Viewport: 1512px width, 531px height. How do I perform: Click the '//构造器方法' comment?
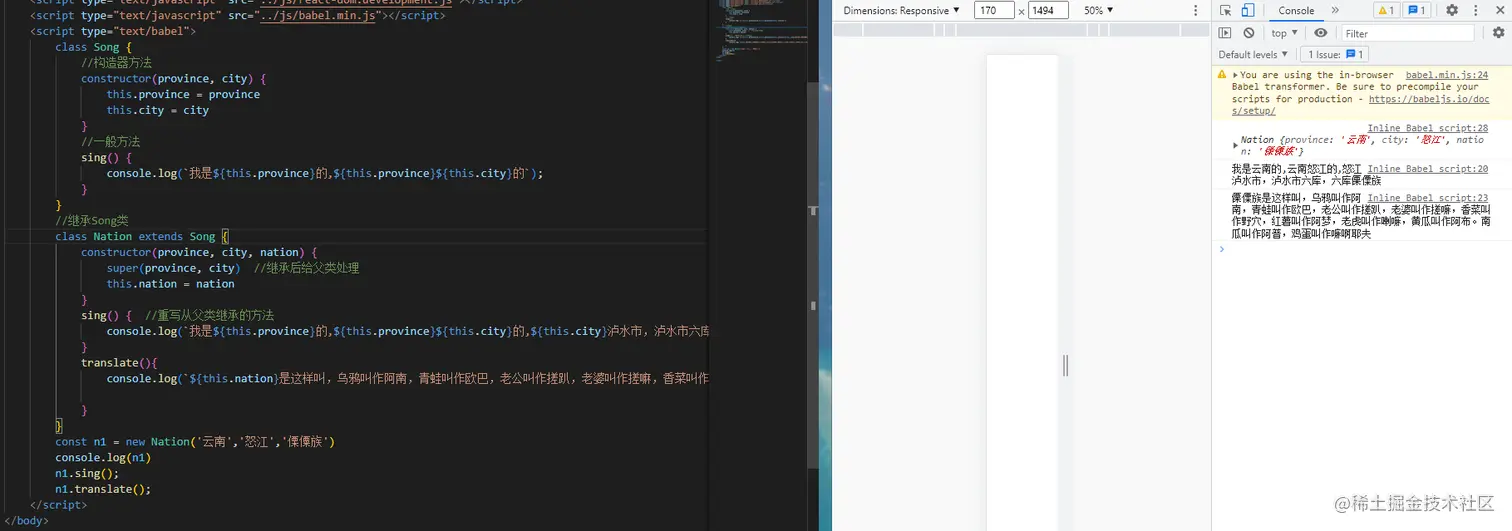pyautogui.click(x=116, y=62)
